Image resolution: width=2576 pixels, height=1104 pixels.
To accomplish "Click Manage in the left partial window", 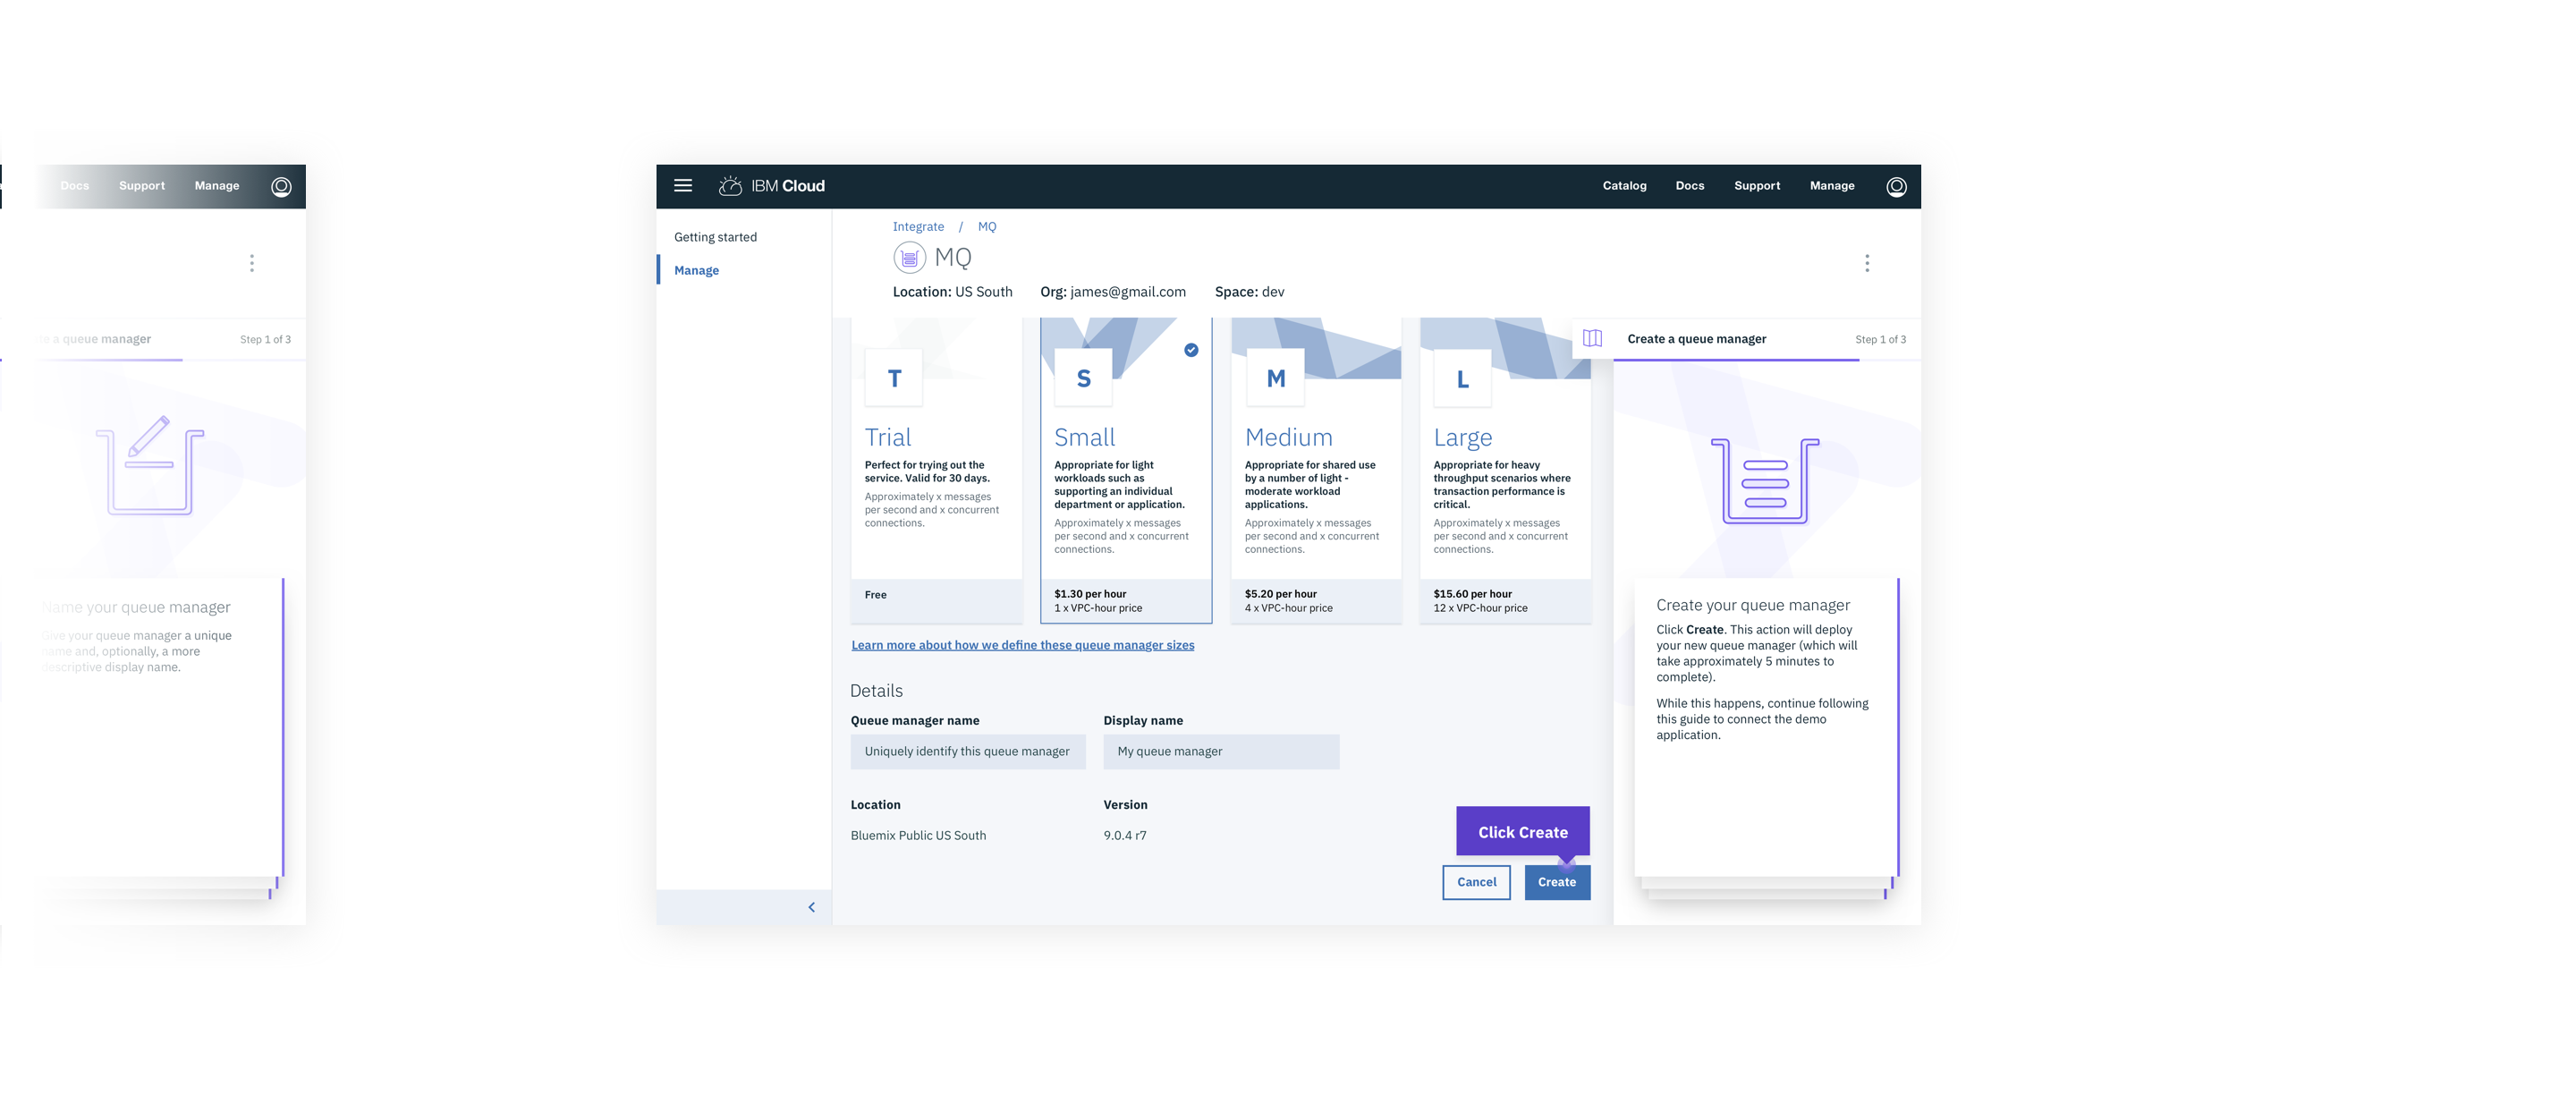I will 217,186.
